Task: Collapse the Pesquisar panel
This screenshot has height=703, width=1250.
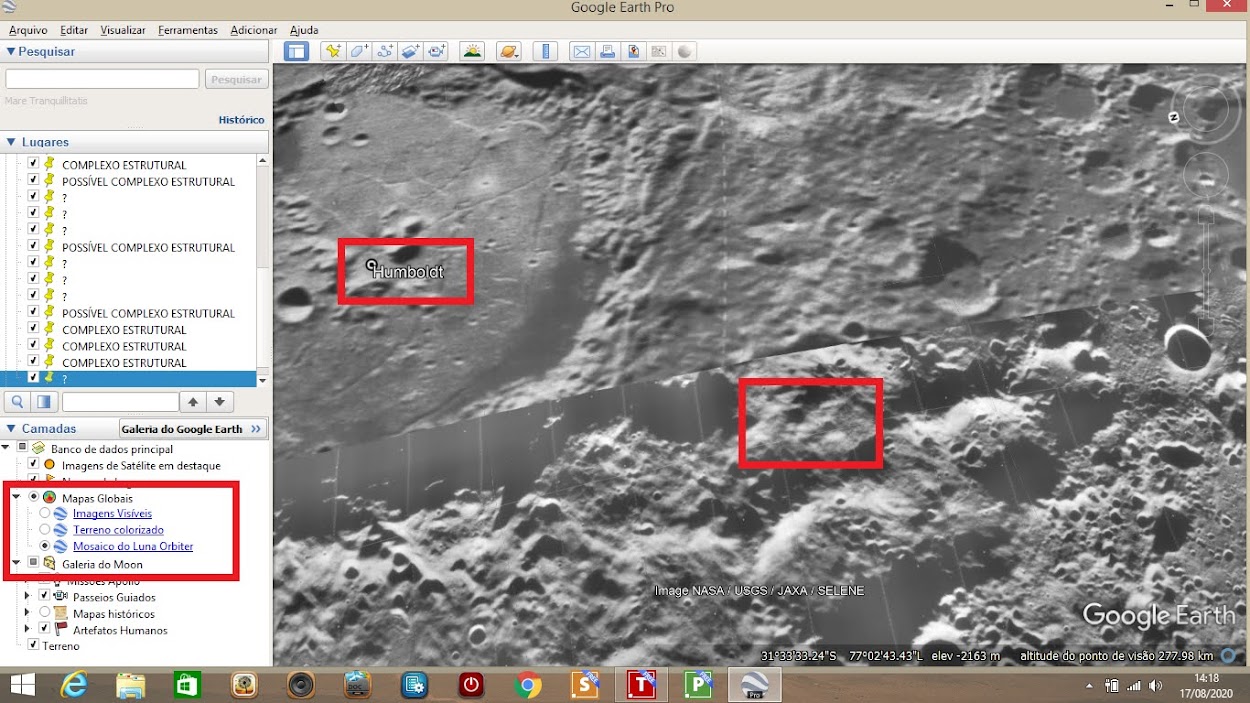Action: 11,51
